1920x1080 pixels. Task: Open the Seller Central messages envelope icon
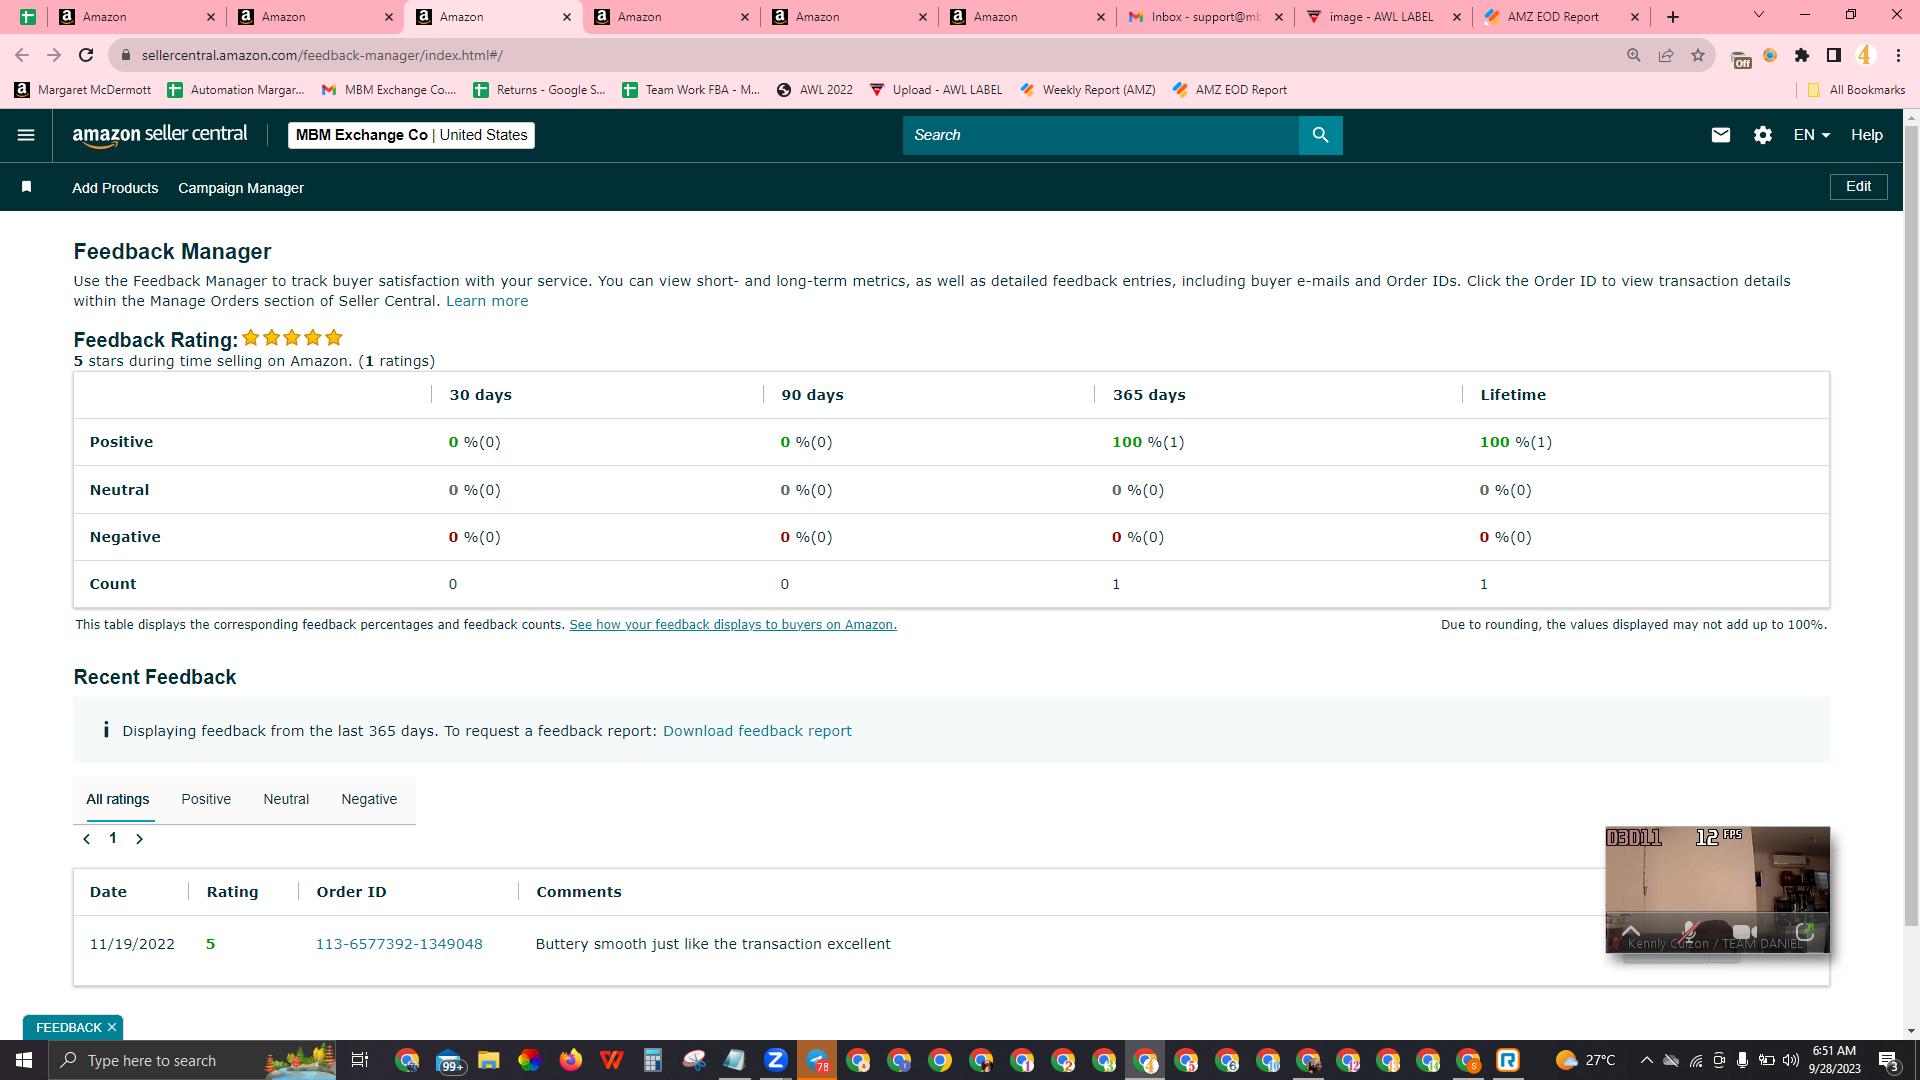(x=1720, y=135)
